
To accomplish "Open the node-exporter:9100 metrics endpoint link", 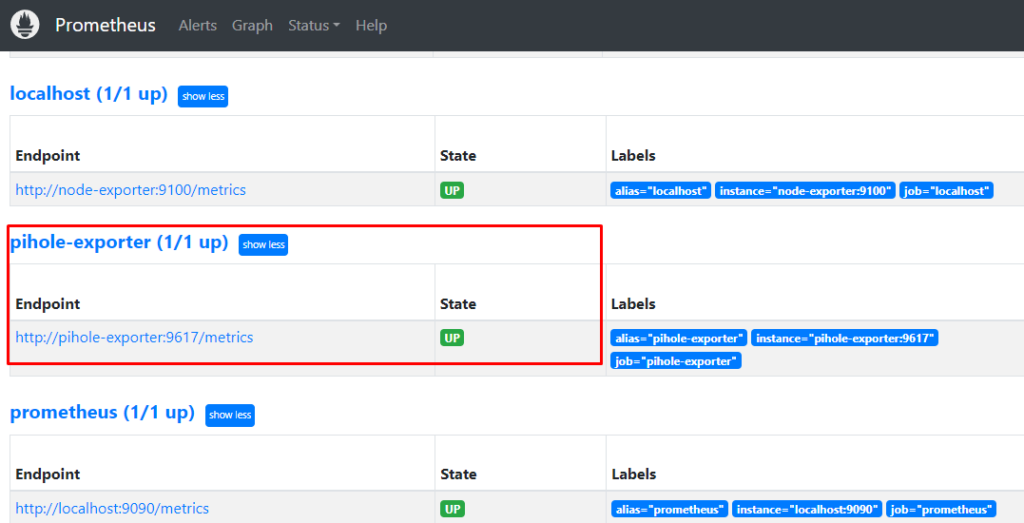I will point(131,190).
